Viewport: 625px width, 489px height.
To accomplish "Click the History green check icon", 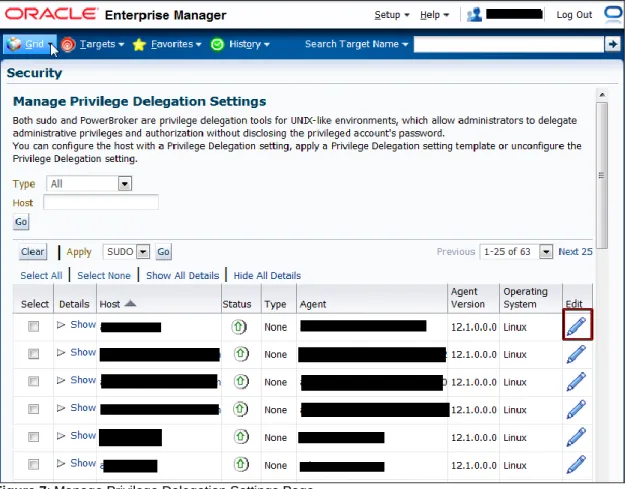I will point(217,44).
